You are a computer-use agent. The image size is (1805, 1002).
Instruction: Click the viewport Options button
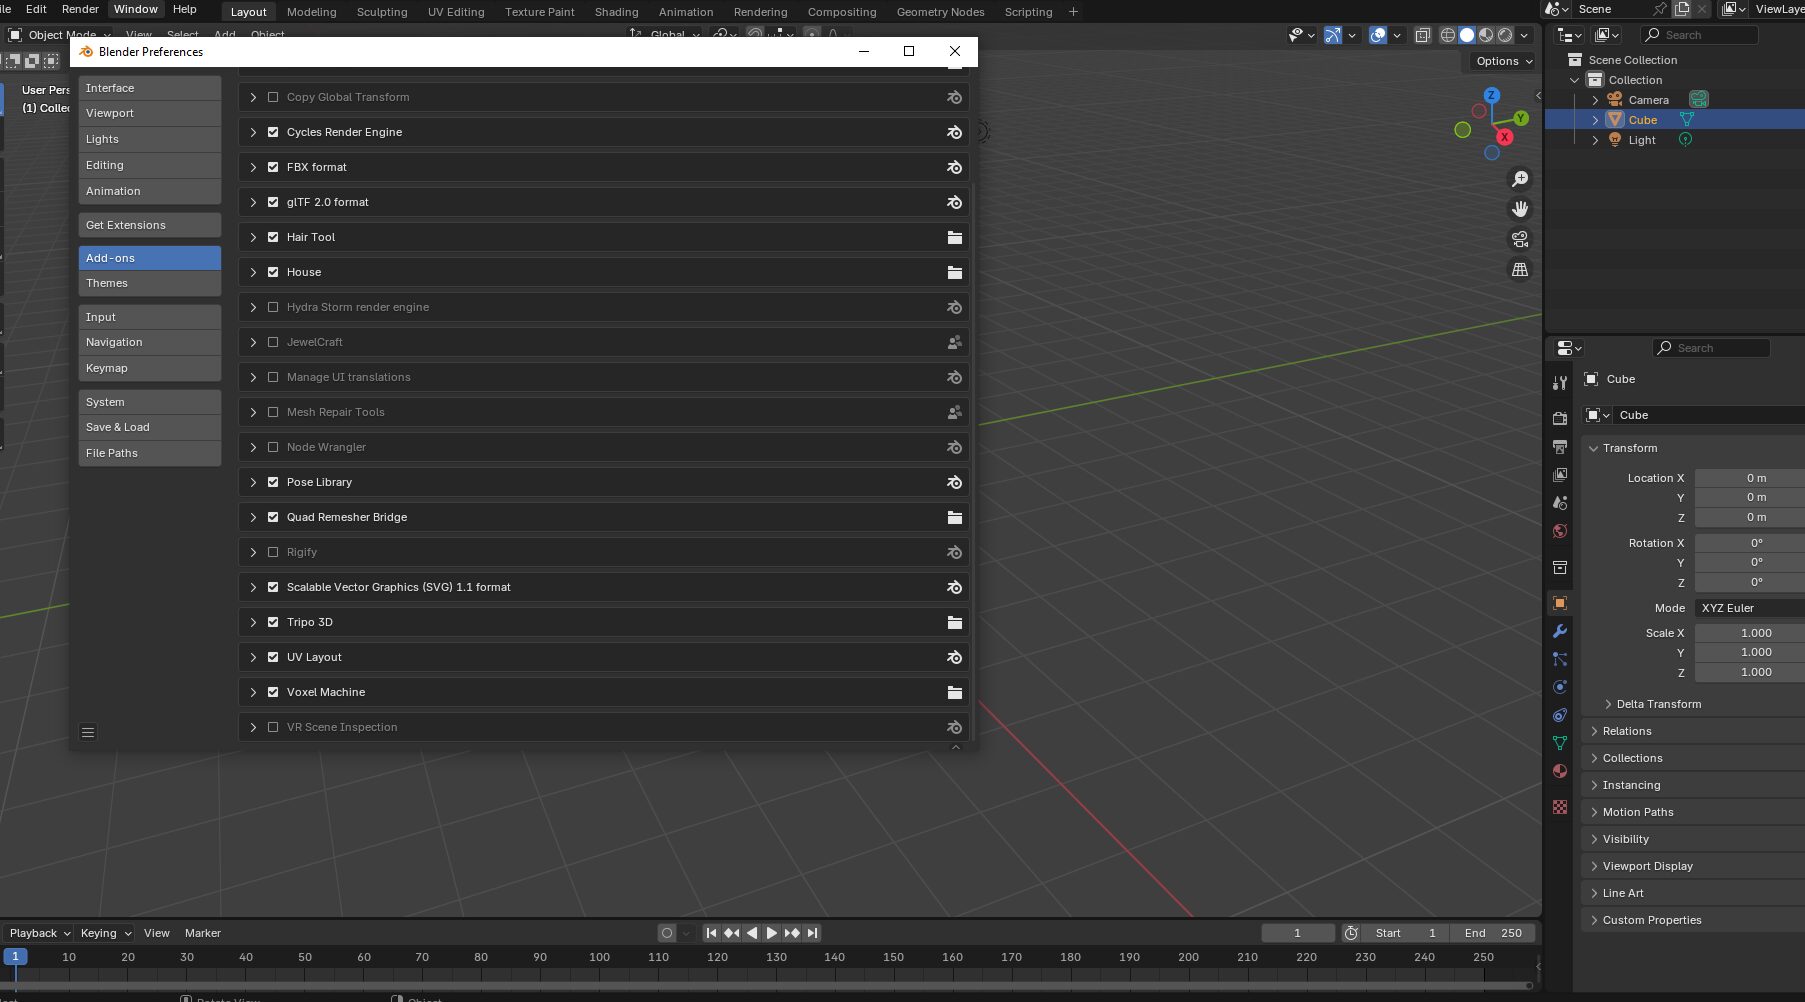1503,61
